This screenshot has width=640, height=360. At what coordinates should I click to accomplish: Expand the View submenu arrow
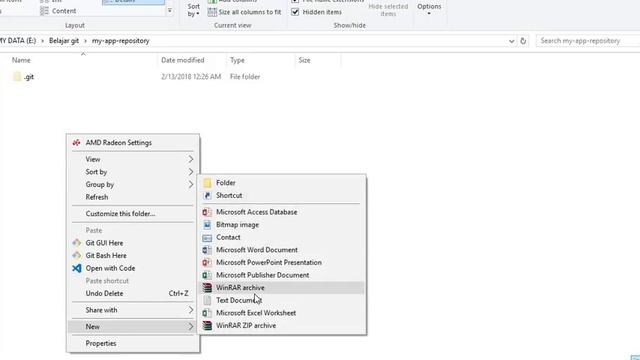(191, 159)
